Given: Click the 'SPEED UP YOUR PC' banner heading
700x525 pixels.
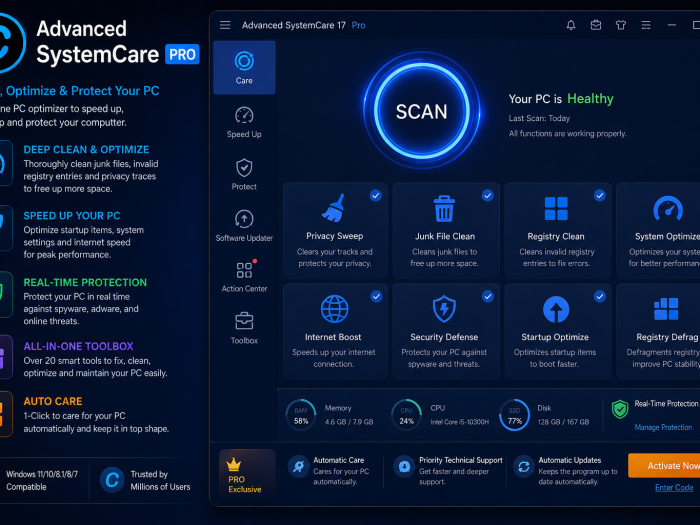Looking at the screenshot, I should 72,216.
